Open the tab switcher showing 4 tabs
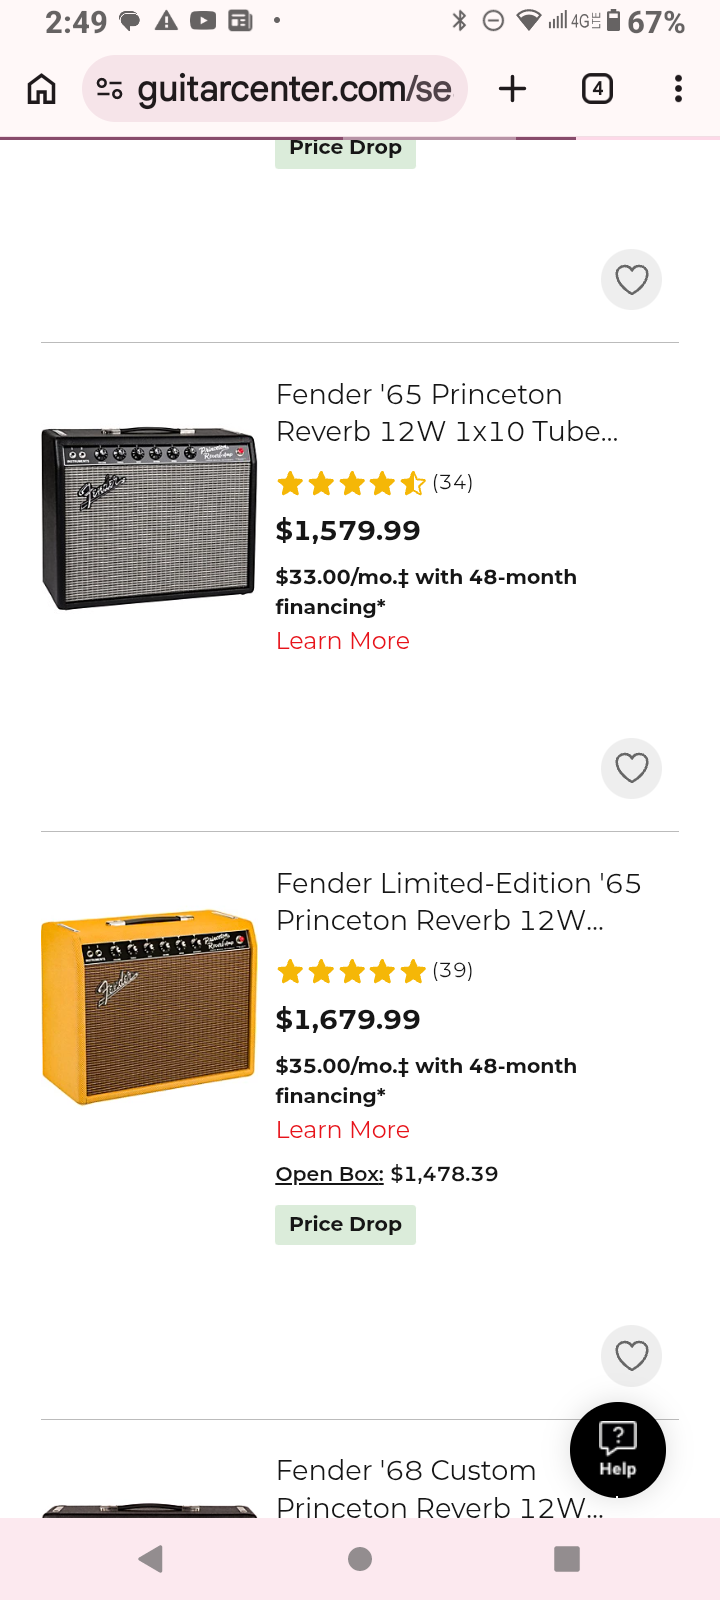720x1600 pixels. pyautogui.click(x=597, y=89)
